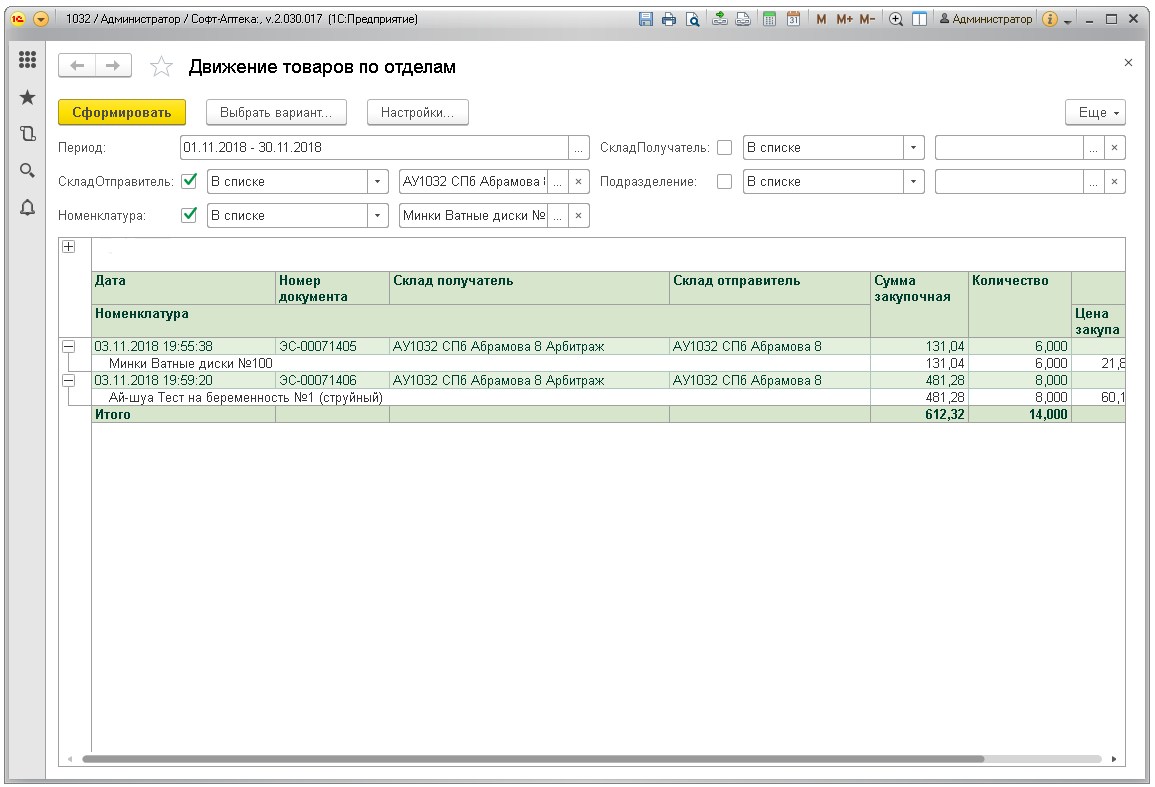This screenshot has height=787, width=1155.
Task: Click the horizontal scrollbar of the report
Action: click(x=530, y=759)
